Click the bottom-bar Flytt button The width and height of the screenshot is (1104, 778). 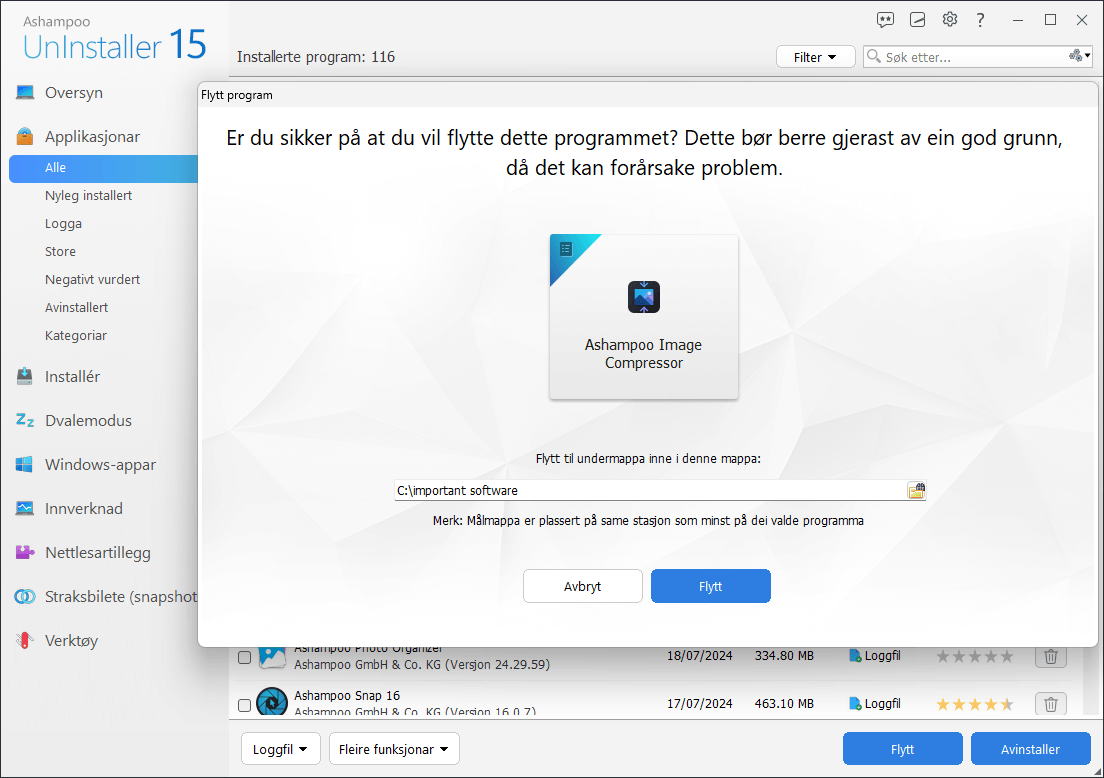coord(903,749)
